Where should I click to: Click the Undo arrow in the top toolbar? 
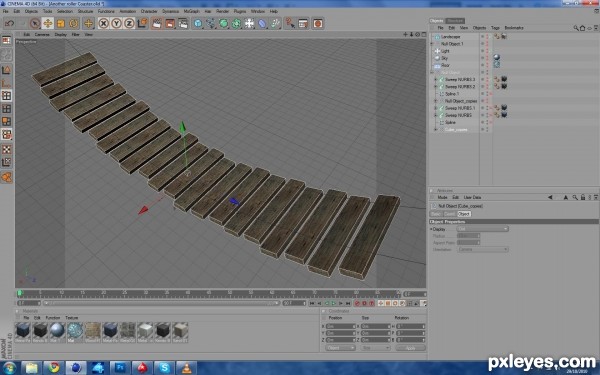tap(9, 23)
